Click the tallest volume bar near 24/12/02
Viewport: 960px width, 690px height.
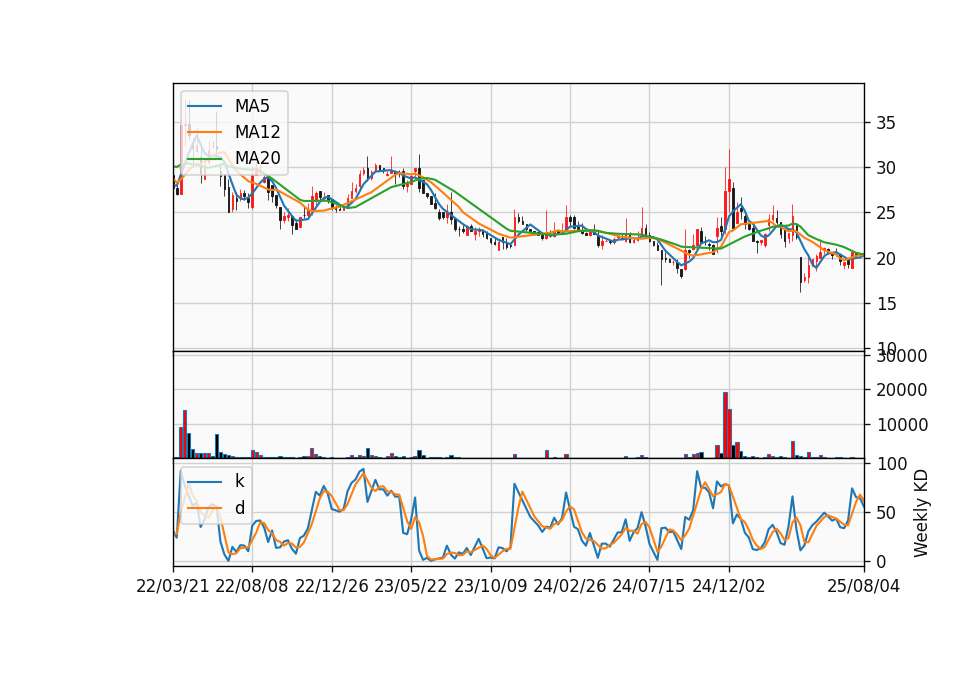point(726,425)
